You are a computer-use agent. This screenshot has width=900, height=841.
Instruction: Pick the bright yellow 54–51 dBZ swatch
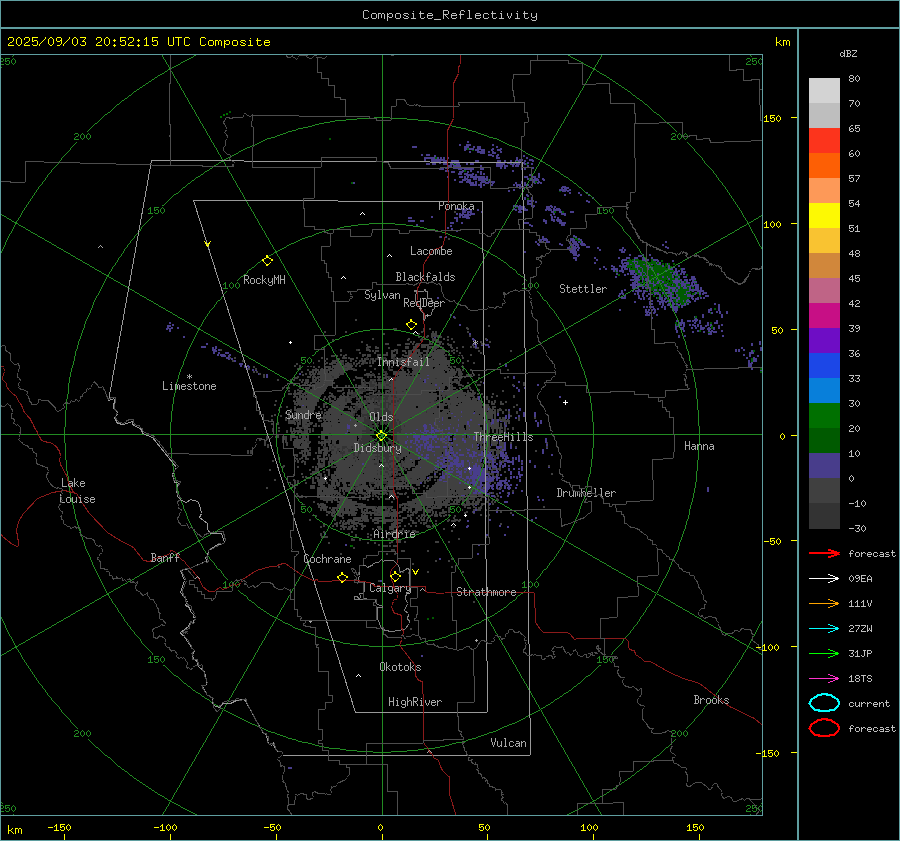tap(824, 216)
